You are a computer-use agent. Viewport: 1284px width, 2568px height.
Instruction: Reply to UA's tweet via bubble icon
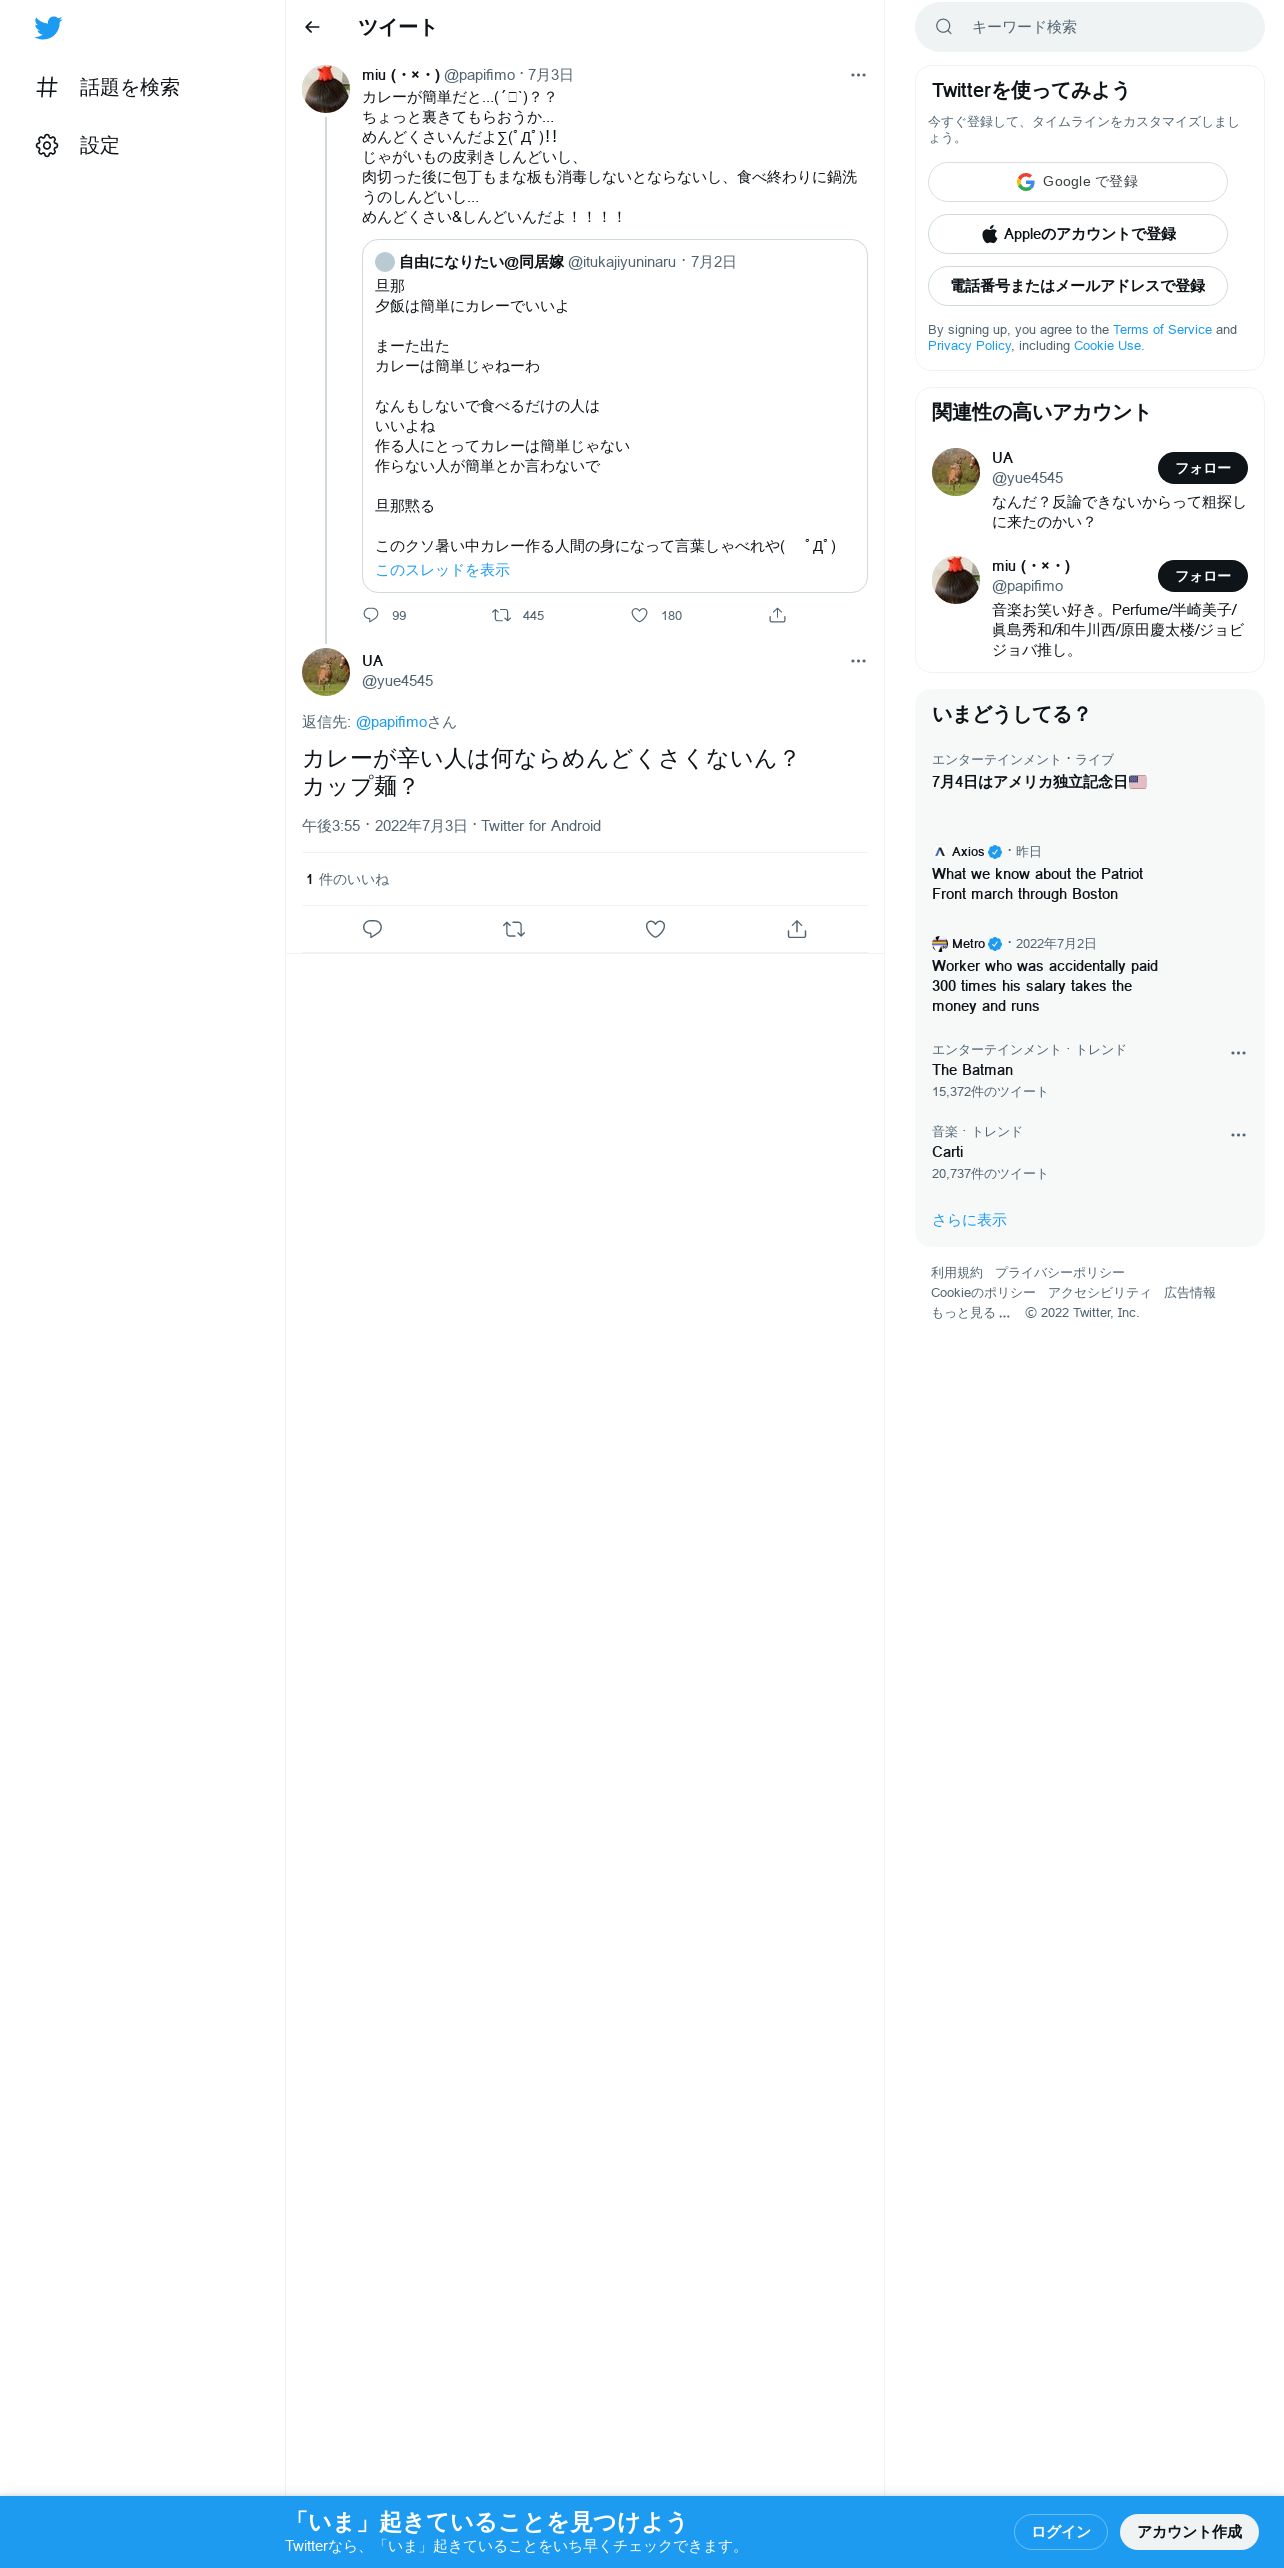click(x=372, y=929)
